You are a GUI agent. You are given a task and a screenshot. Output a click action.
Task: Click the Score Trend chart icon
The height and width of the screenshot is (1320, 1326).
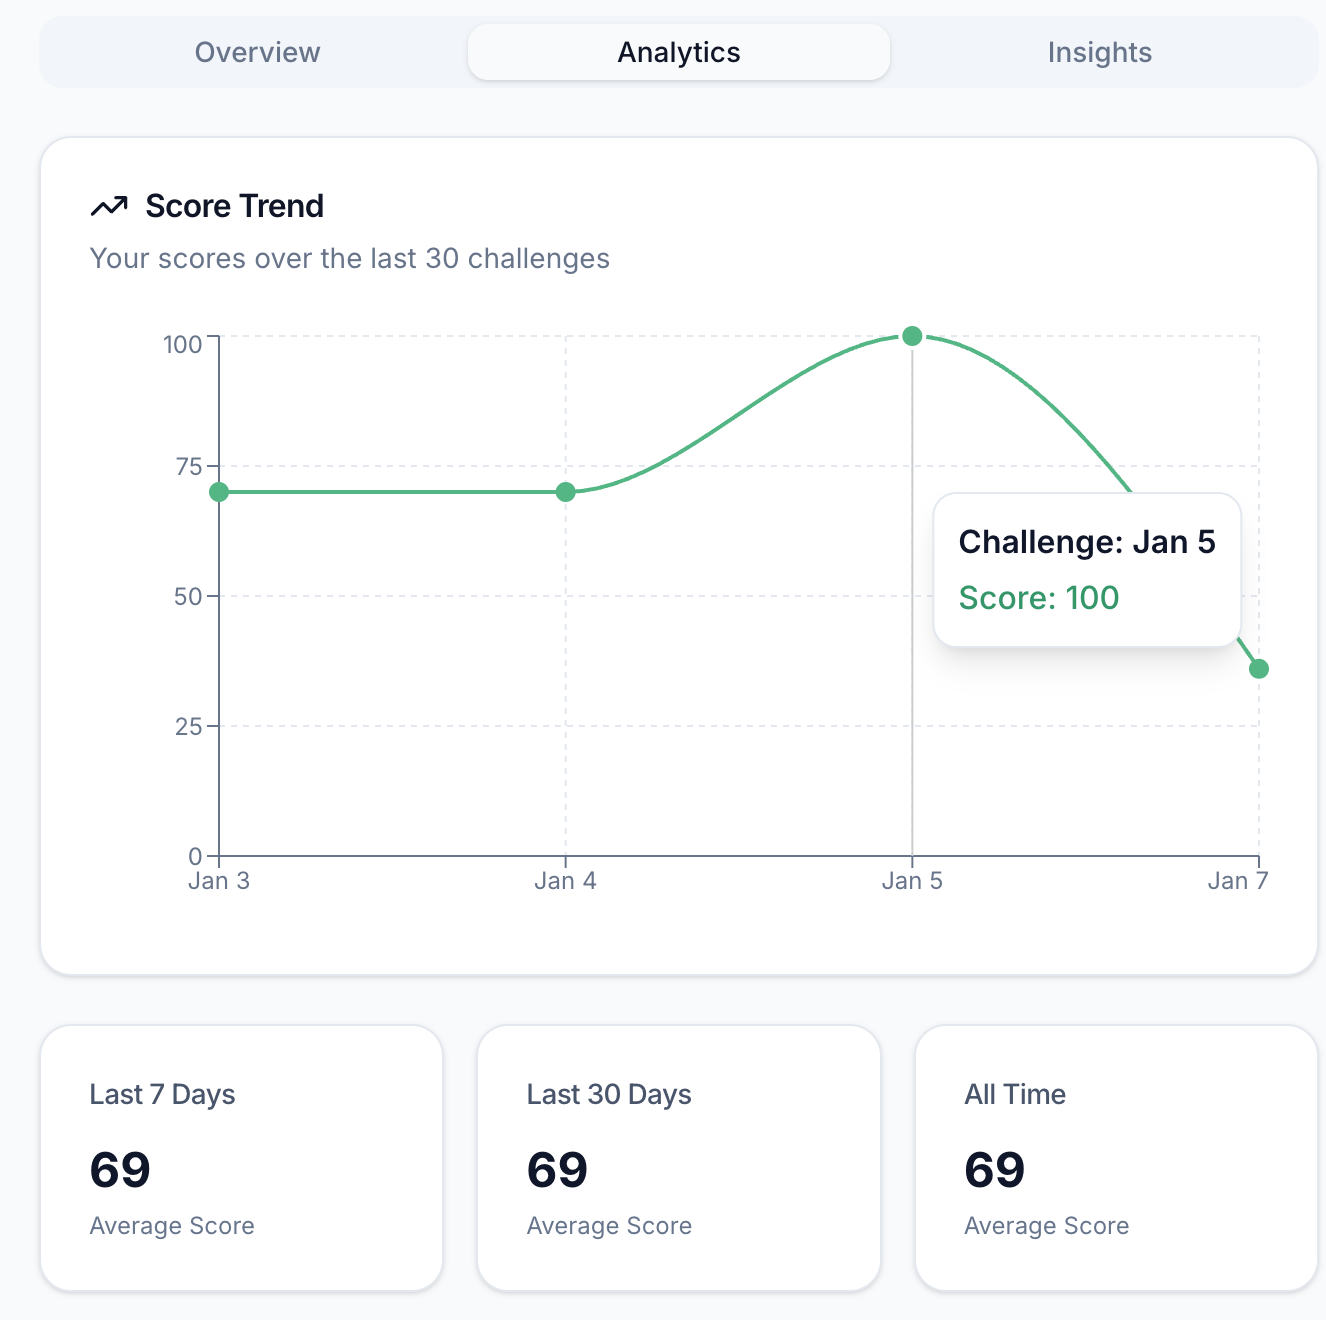point(109,205)
